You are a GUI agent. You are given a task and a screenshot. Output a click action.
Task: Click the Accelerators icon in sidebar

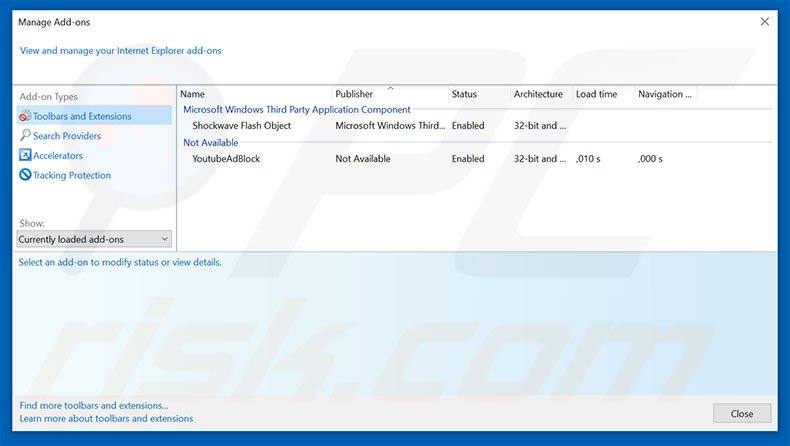click(25, 156)
